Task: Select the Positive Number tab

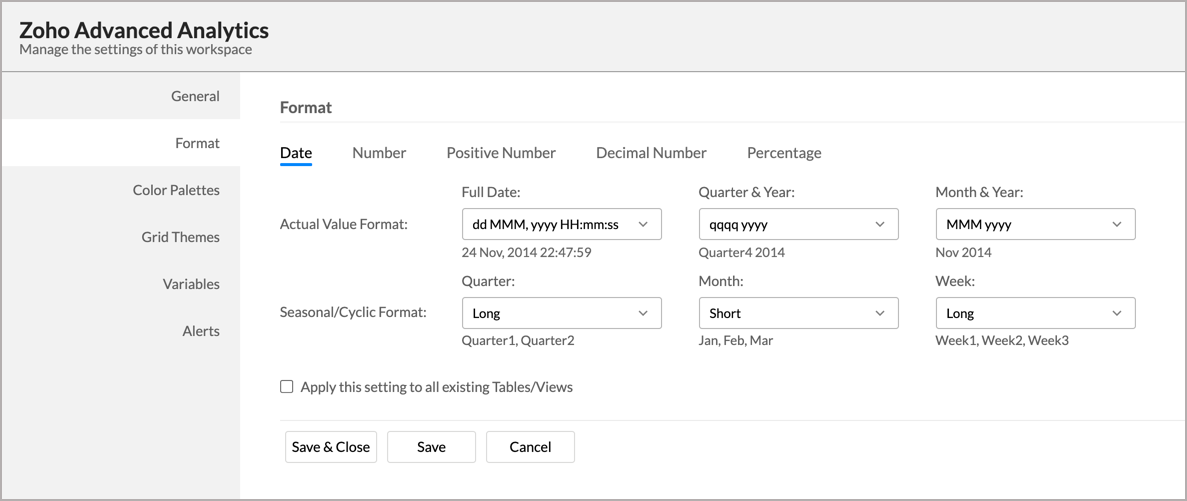Action: point(501,153)
